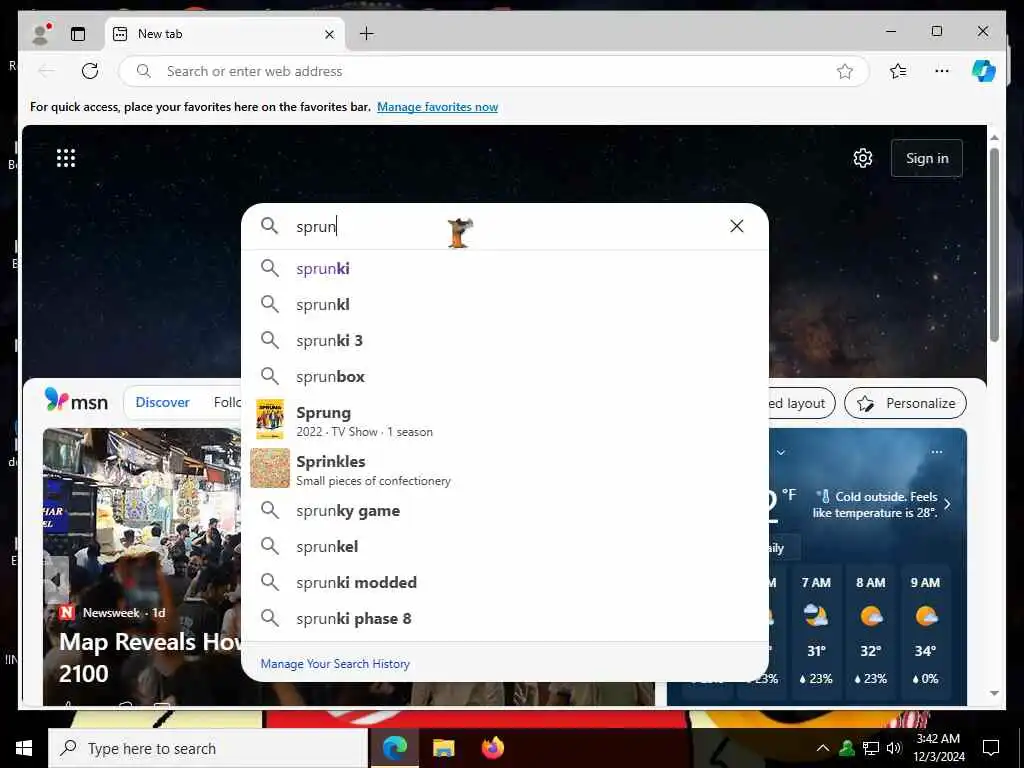Click the Personalize button
Viewport: 1024px width, 768px height.
(905, 403)
